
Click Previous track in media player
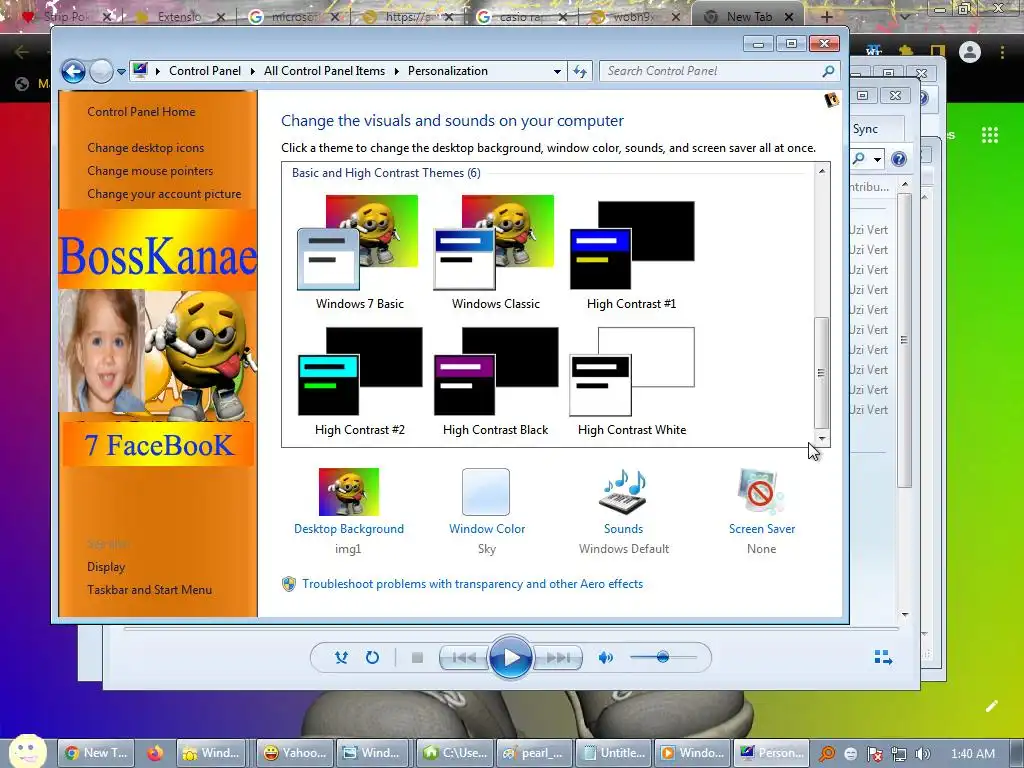464,658
